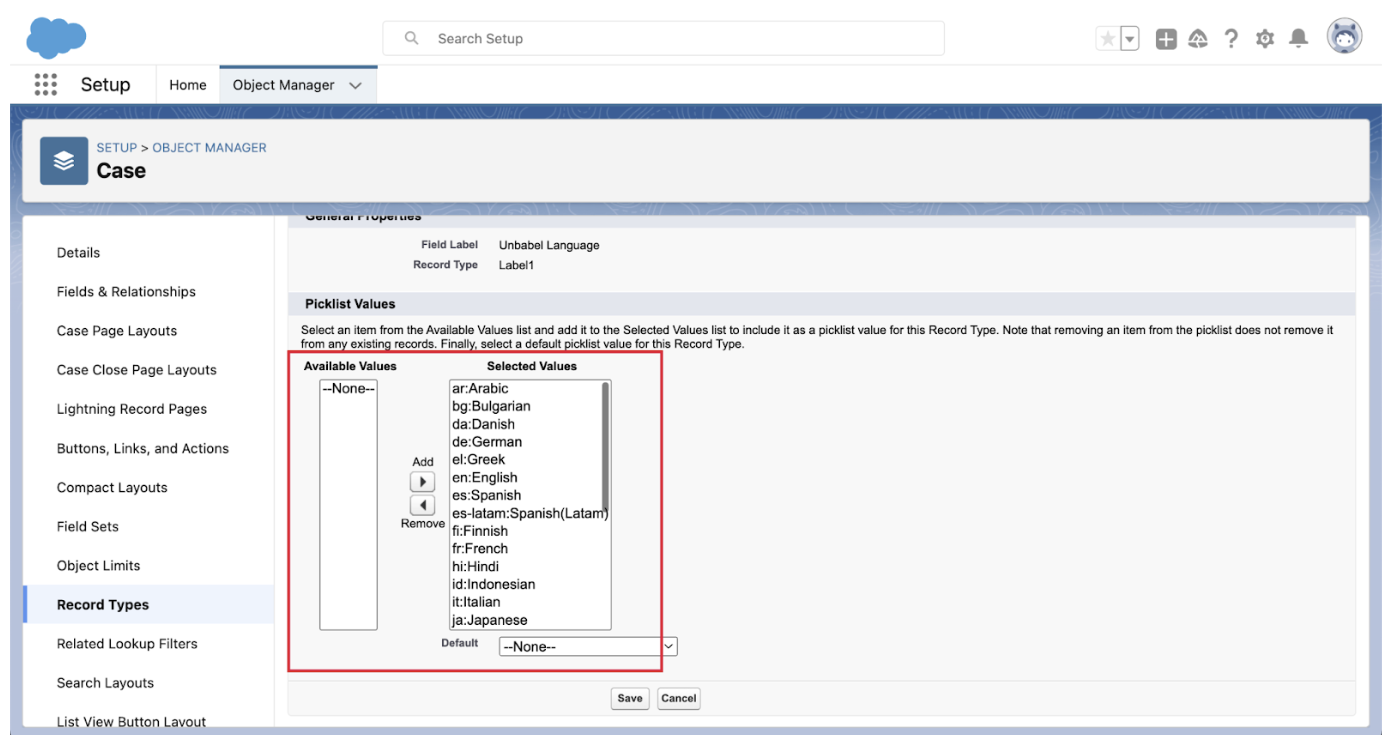Select --None-- in Available Values

[x=348, y=389]
